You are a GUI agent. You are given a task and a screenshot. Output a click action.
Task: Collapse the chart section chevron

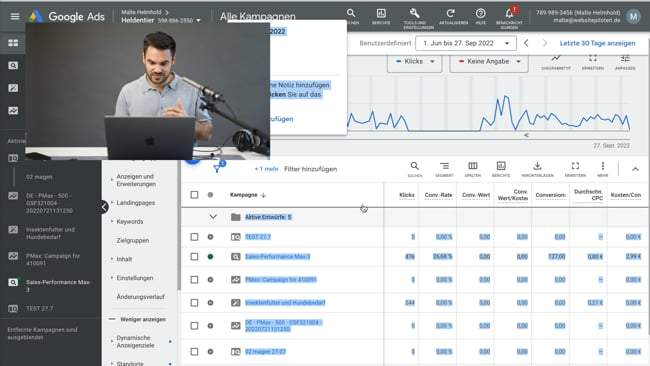[x=635, y=169]
